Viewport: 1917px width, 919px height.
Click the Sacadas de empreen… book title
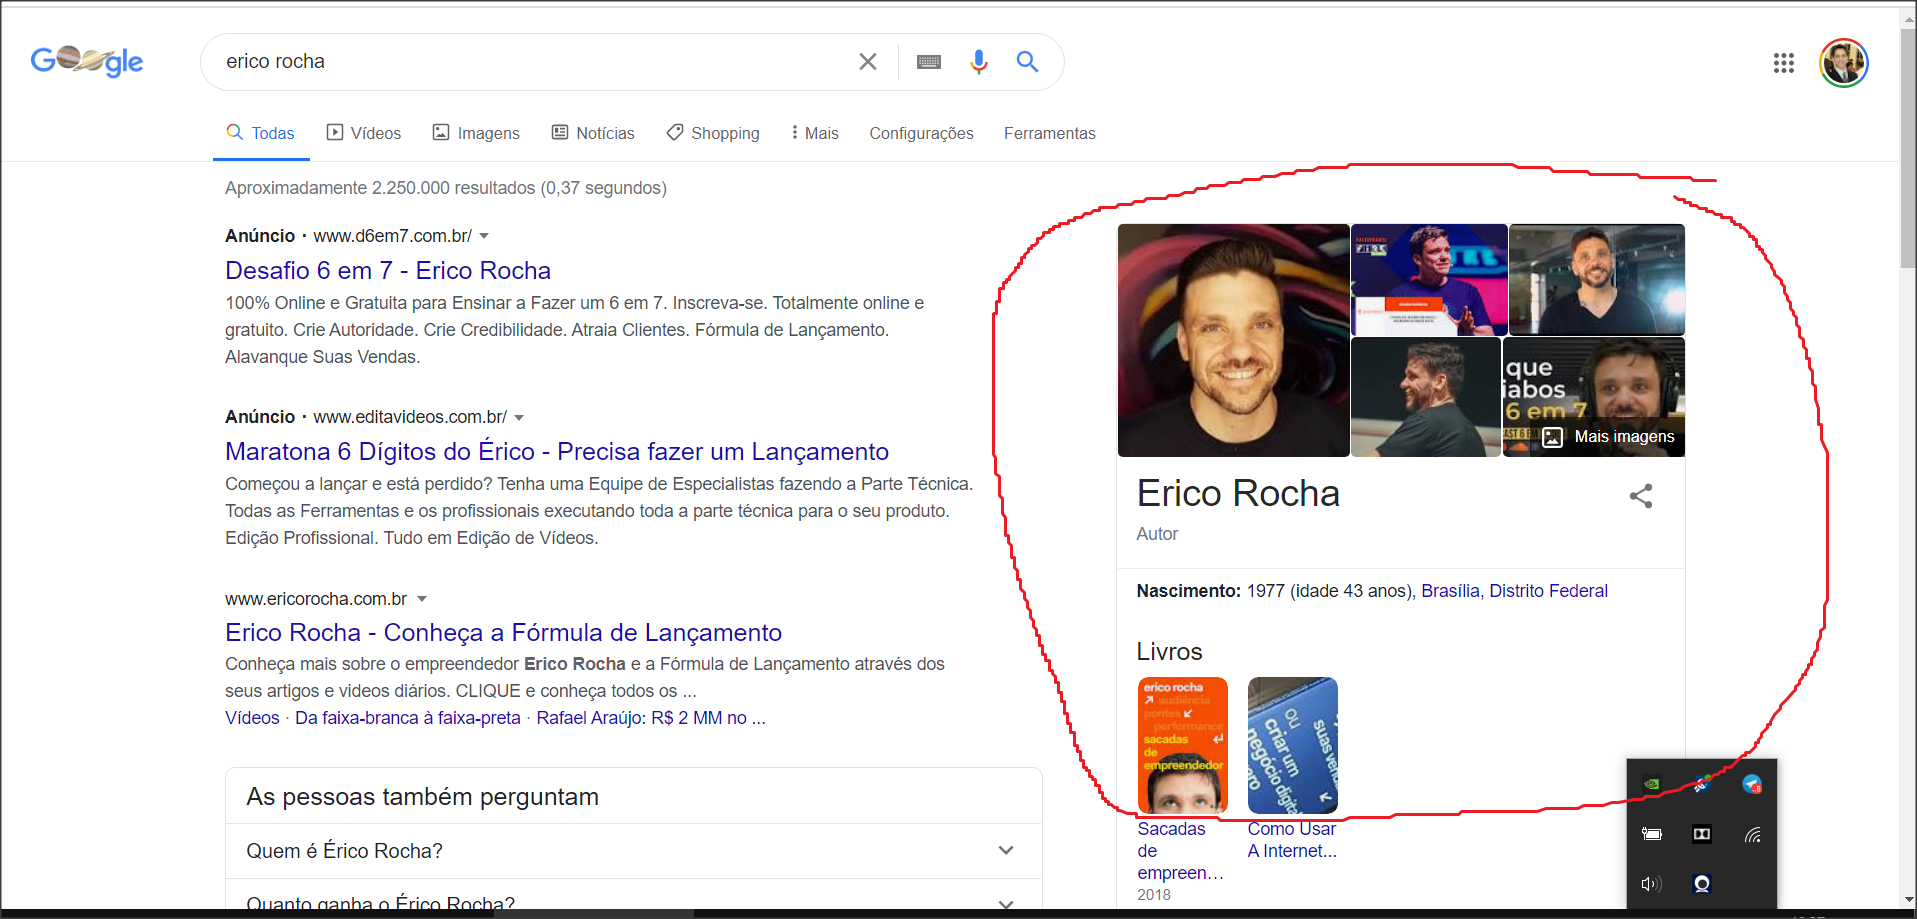tap(1180, 851)
